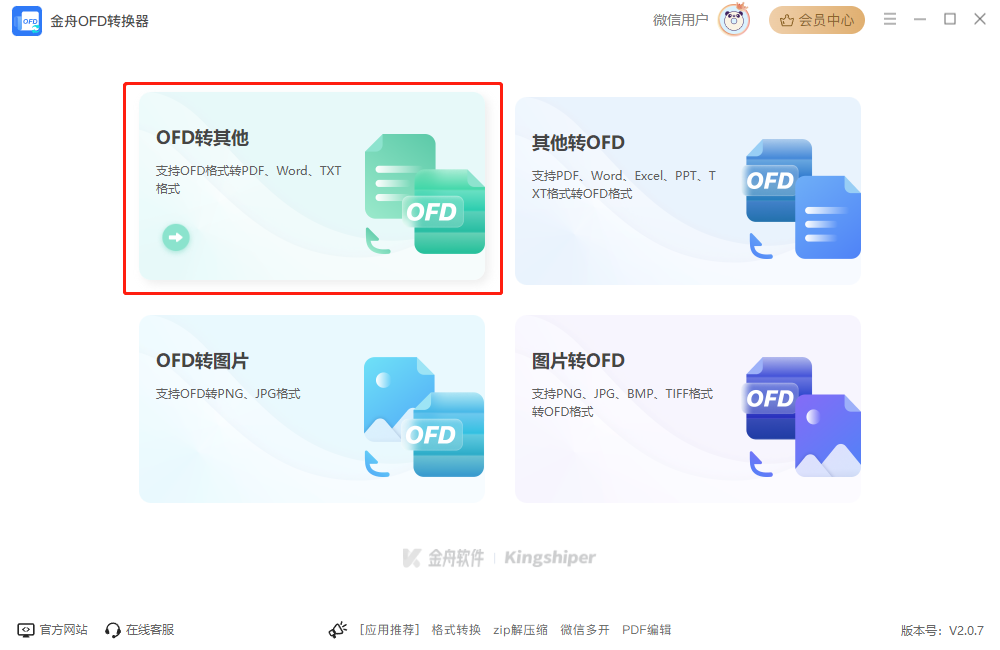The height and width of the screenshot is (650, 1000).
Task: Click the 版本号: V2.0.7 version text
Action: tap(942, 631)
